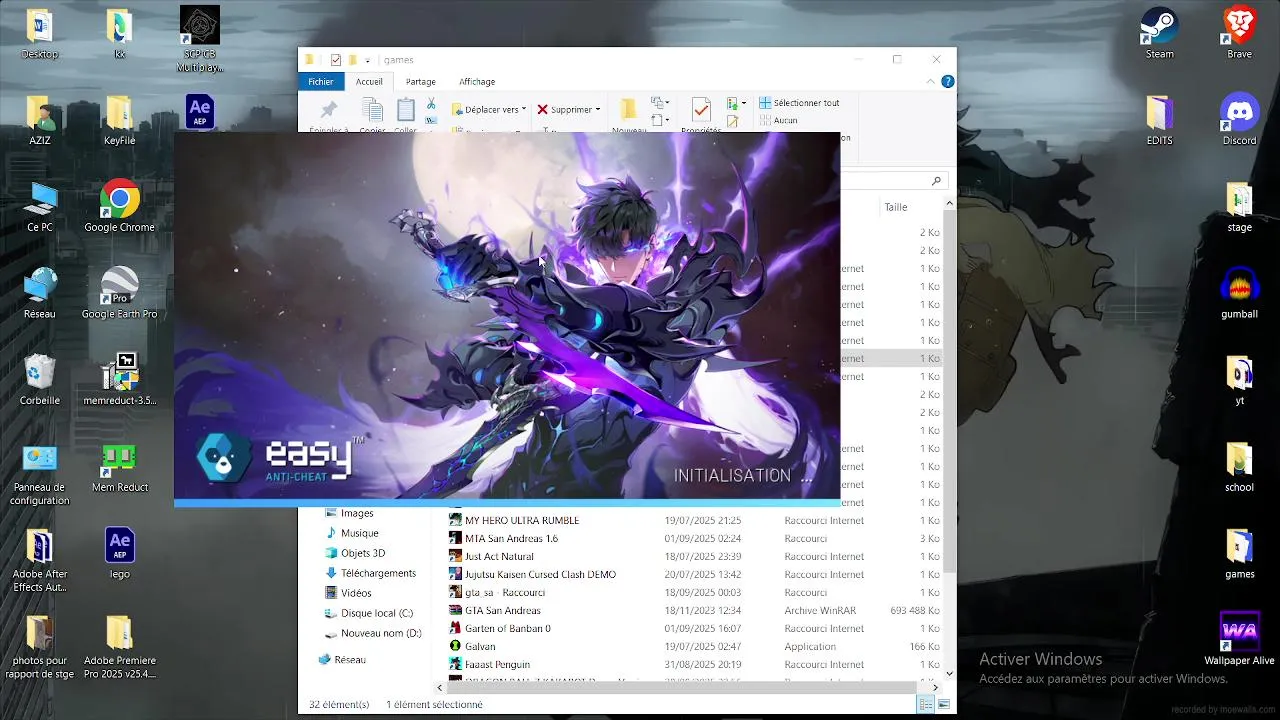
Task: Select the KeyFile folder on the desktop
Action: point(119,120)
